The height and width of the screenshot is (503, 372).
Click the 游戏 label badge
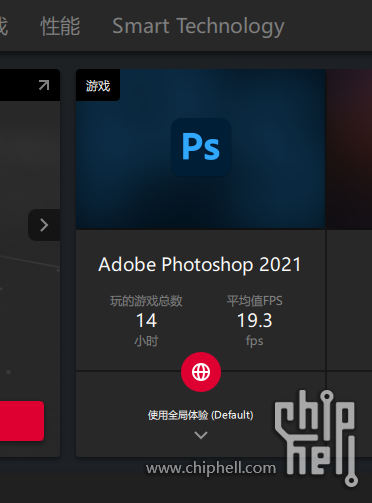98,86
